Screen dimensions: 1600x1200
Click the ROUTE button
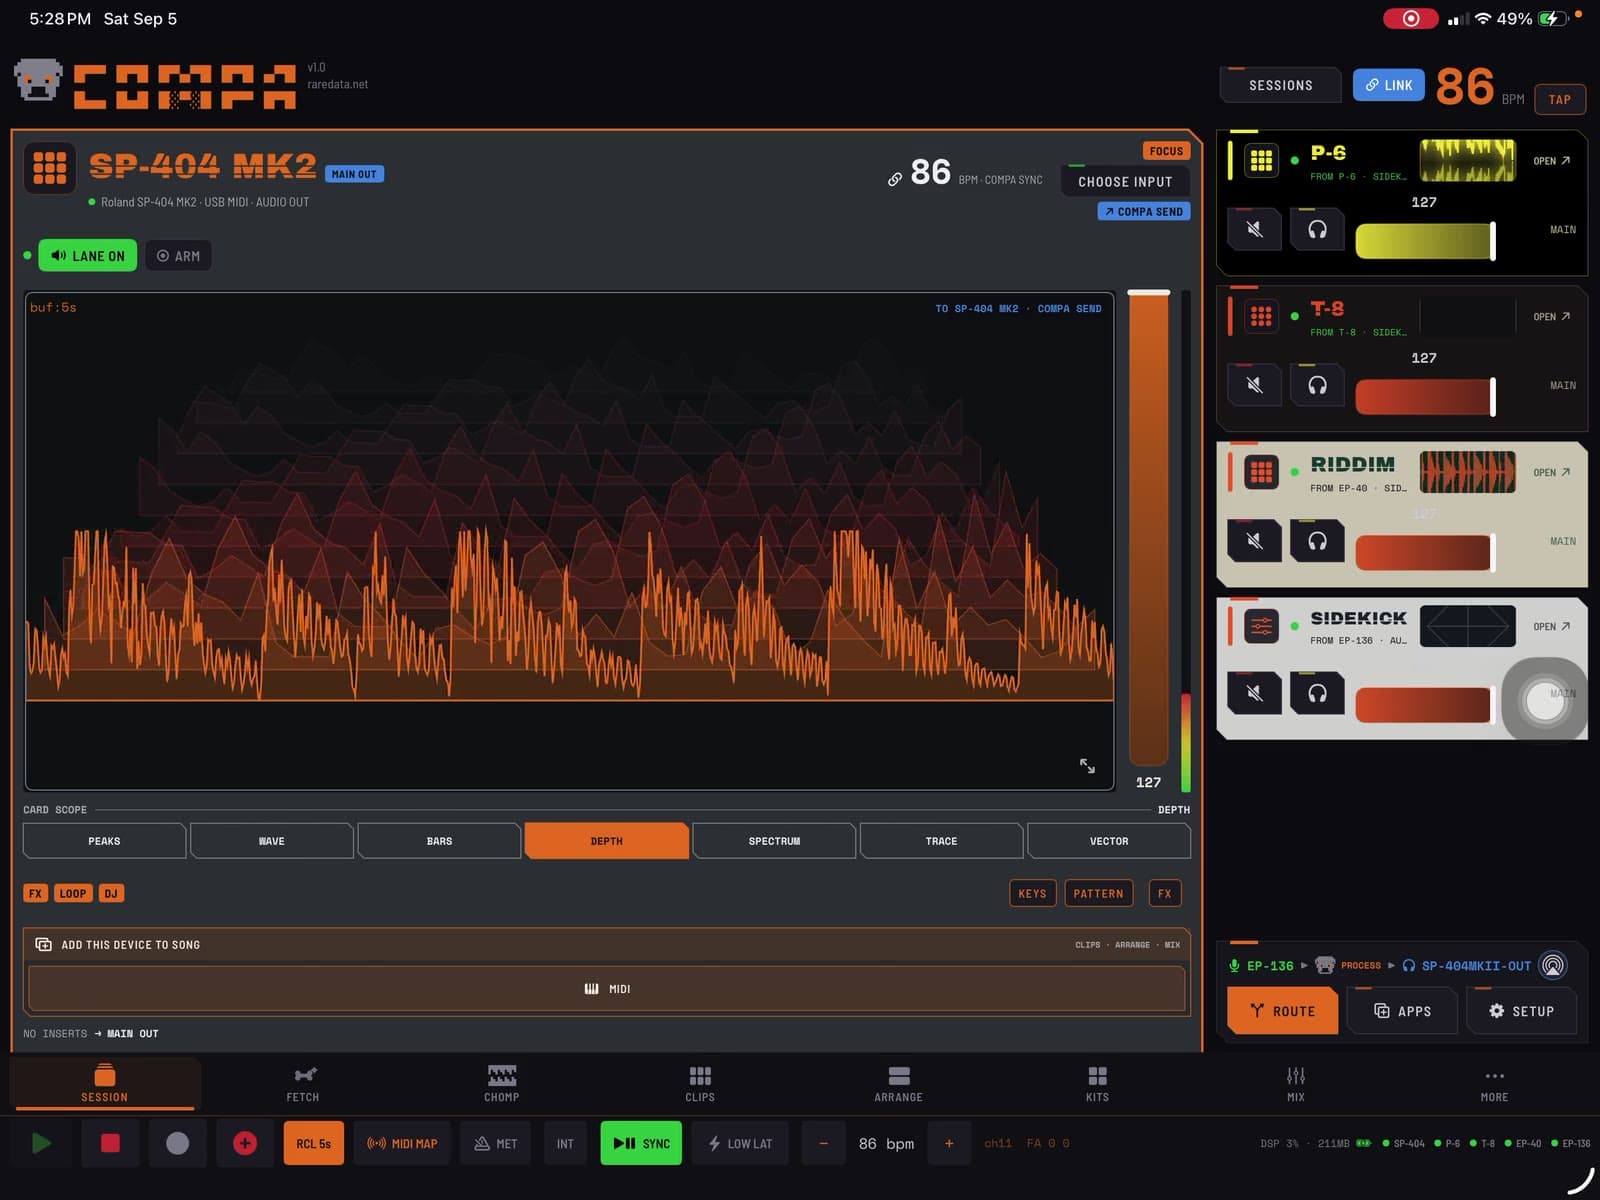point(1283,1011)
